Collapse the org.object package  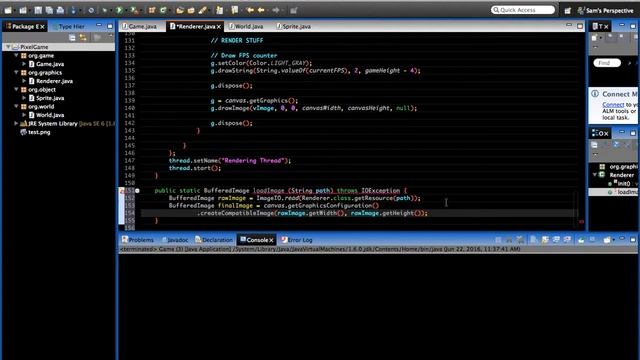(16, 90)
